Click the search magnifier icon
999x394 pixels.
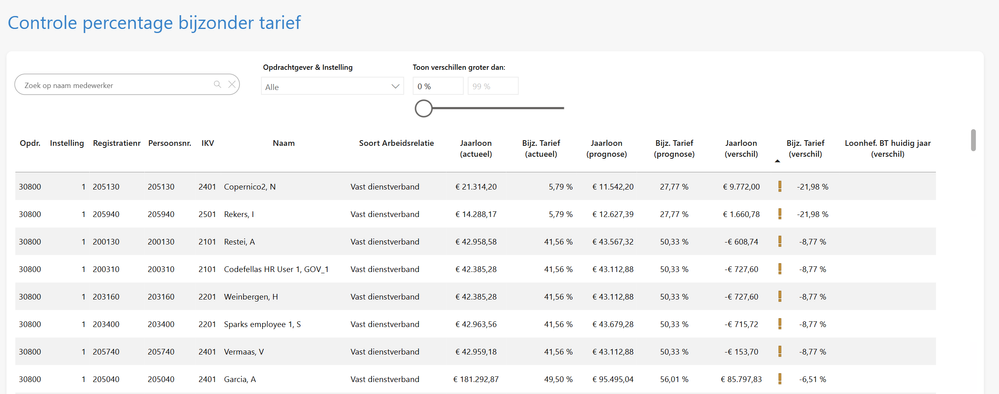click(x=217, y=84)
